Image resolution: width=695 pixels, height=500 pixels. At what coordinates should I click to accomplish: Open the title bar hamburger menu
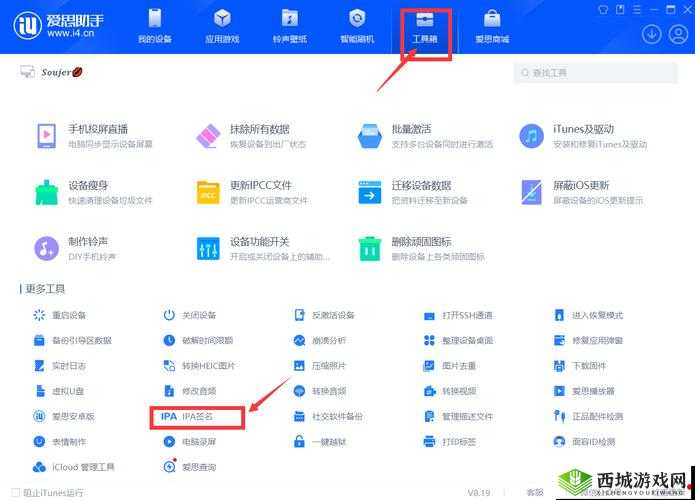637,9
